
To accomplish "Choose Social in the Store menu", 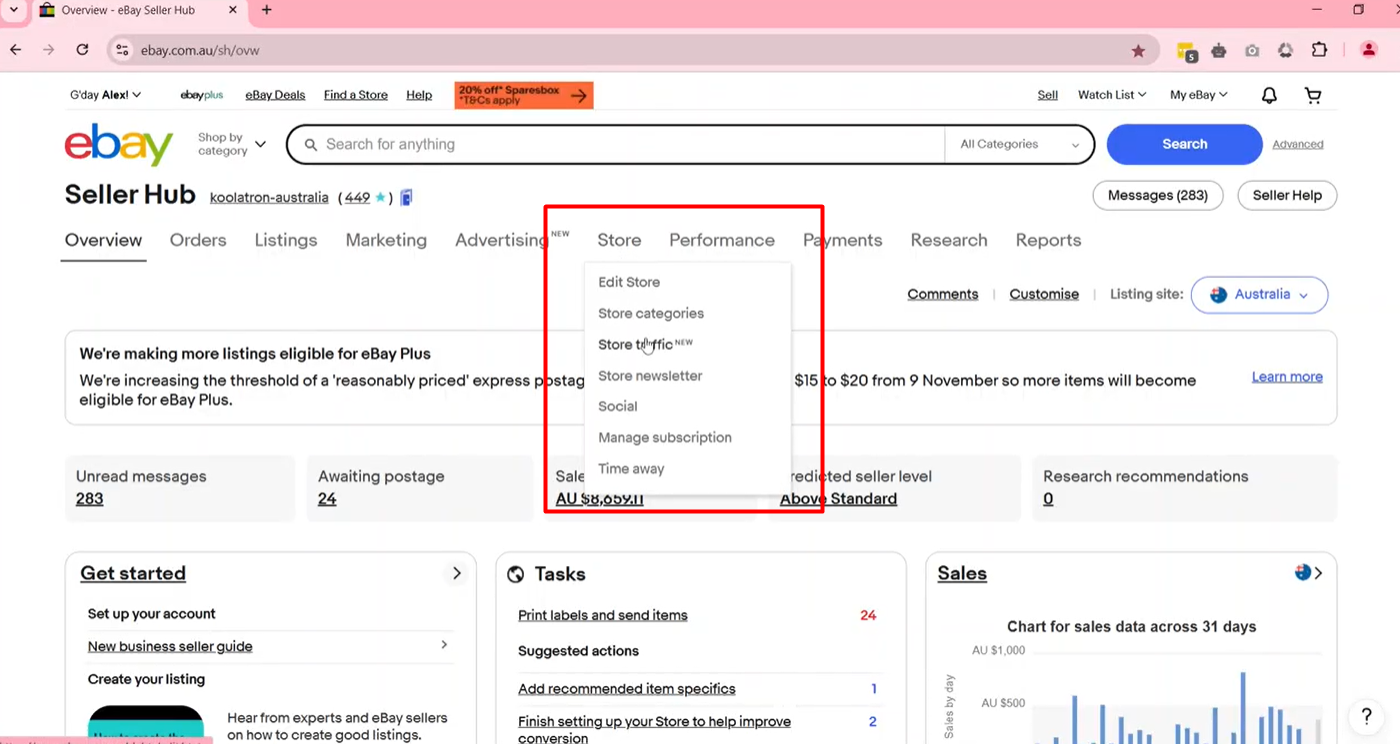I will click(x=618, y=406).
